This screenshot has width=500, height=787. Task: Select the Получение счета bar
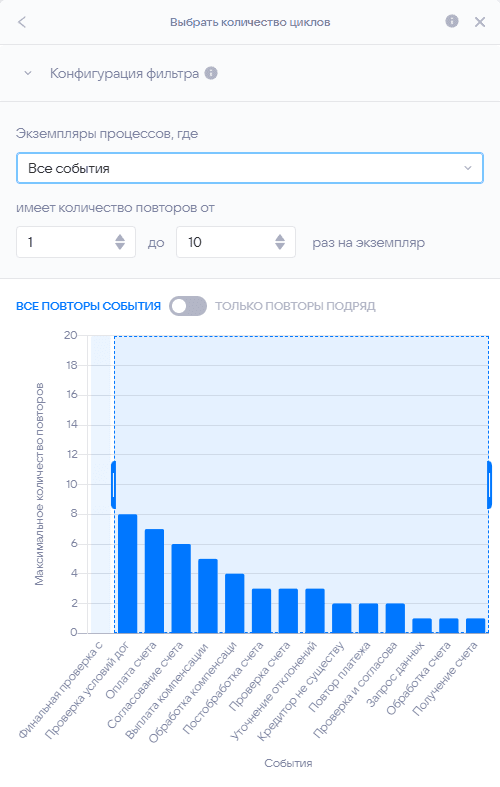pos(475,626)
